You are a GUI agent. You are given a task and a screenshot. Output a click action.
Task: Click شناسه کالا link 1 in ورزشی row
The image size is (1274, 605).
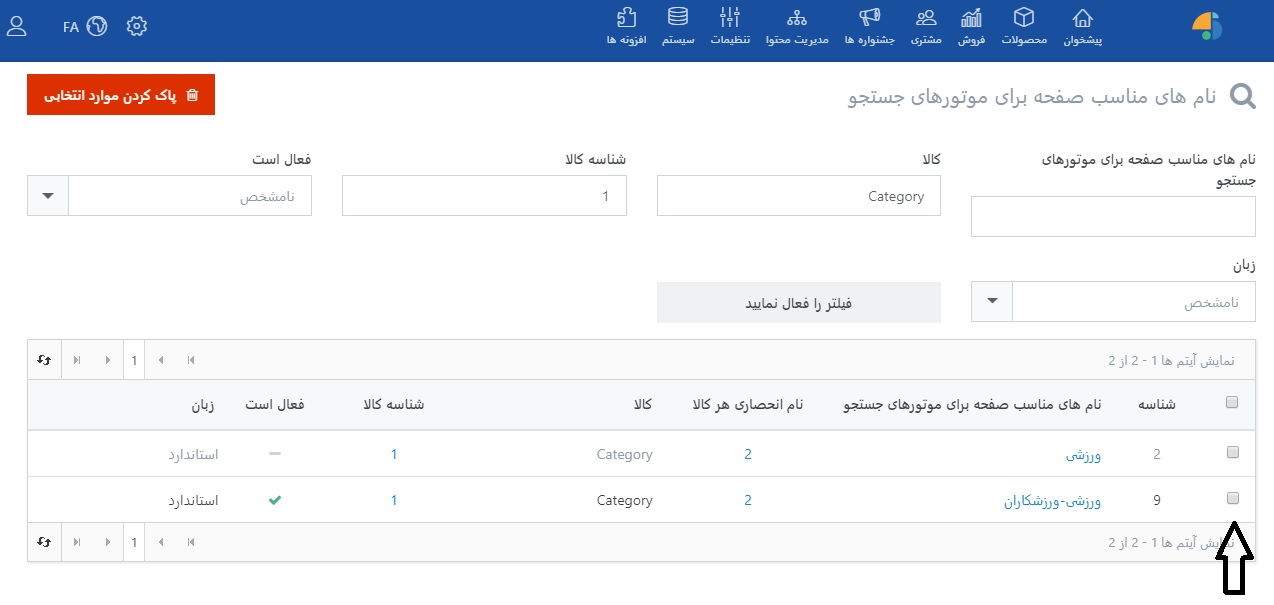[x=394, y=454]
